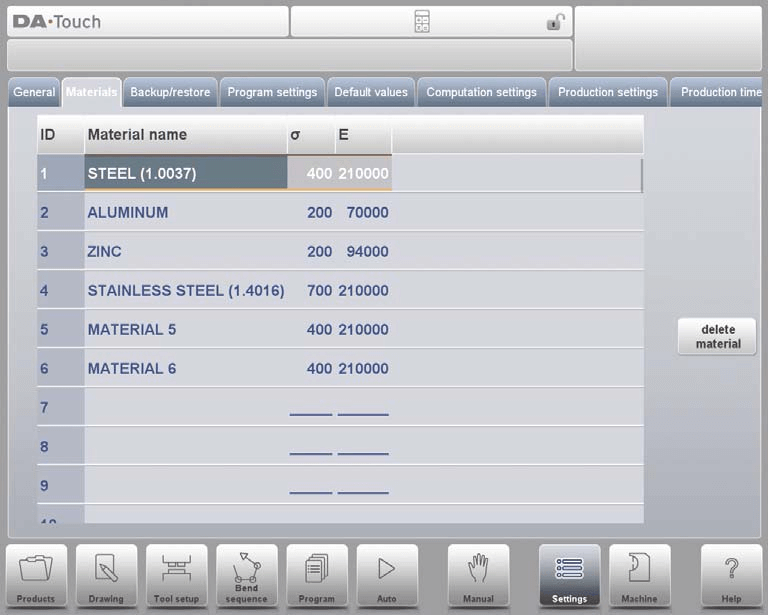The width and height of the screenshot is (768, 615).
Task: Click the calculator icon in top bar
Action: [422, 22]
